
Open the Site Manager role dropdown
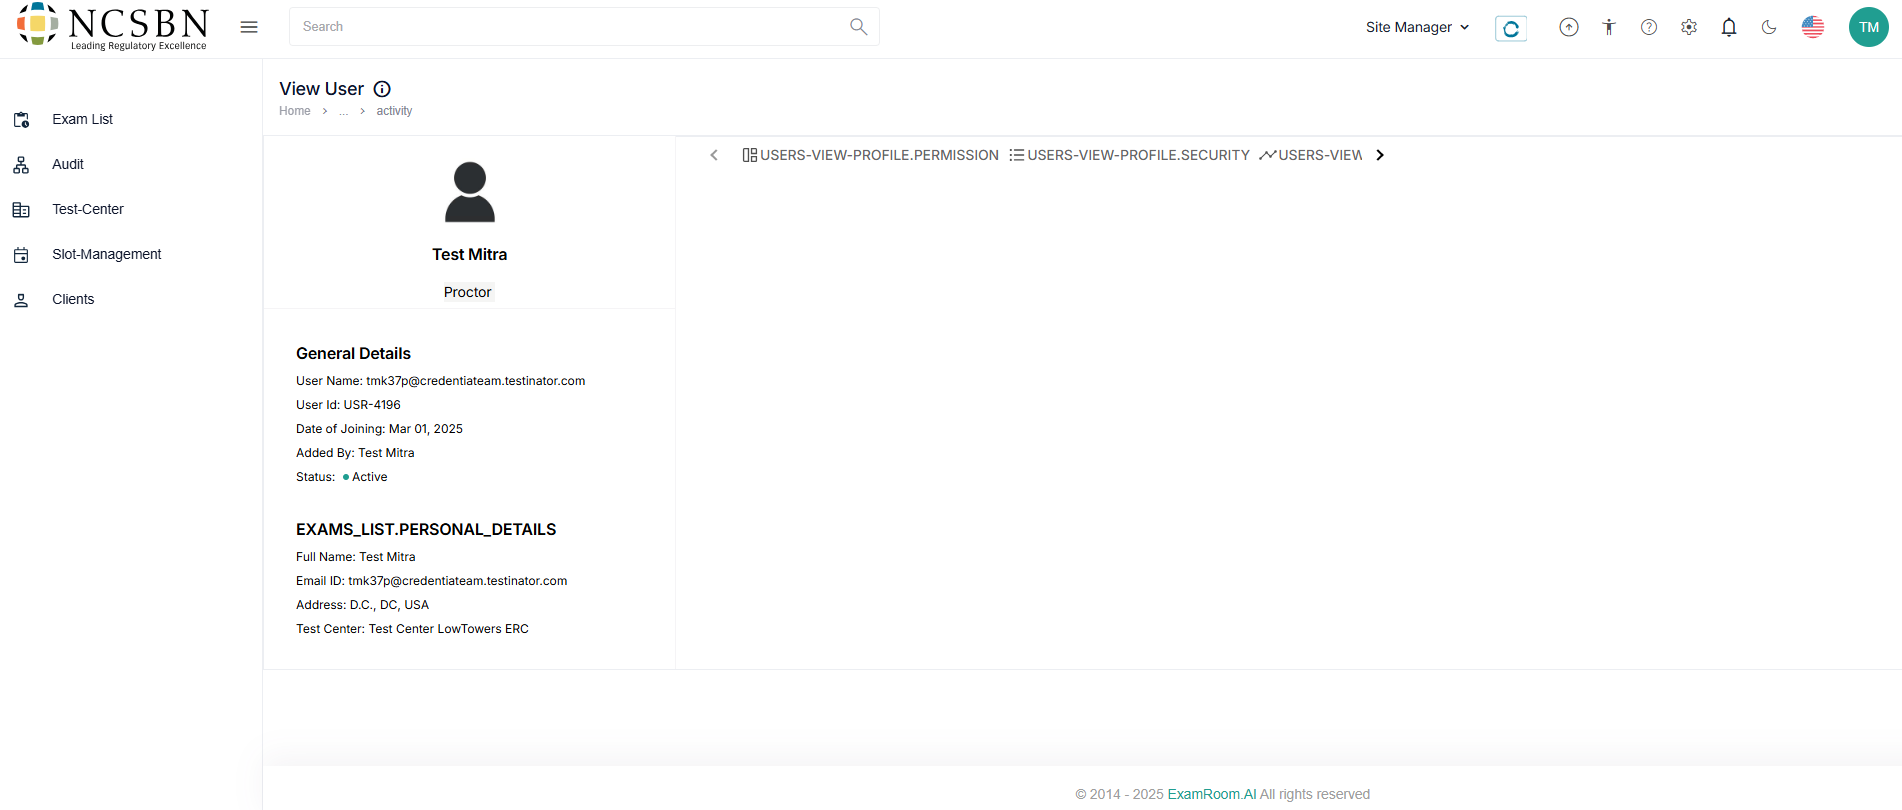(x=1417, y=27)
